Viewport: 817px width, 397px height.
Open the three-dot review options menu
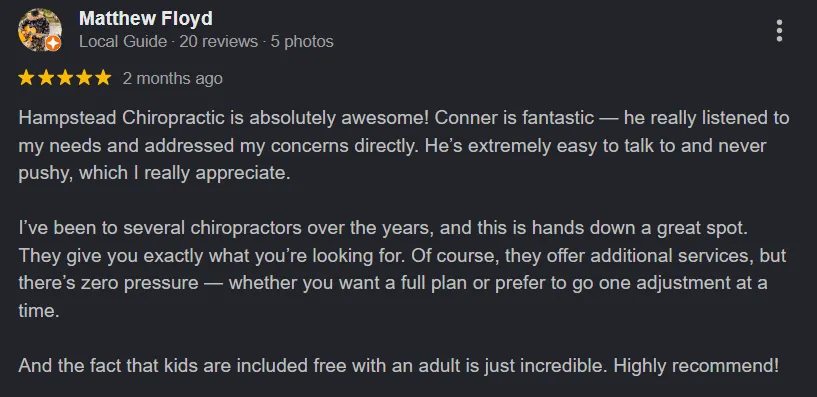(x=779, y=31)
